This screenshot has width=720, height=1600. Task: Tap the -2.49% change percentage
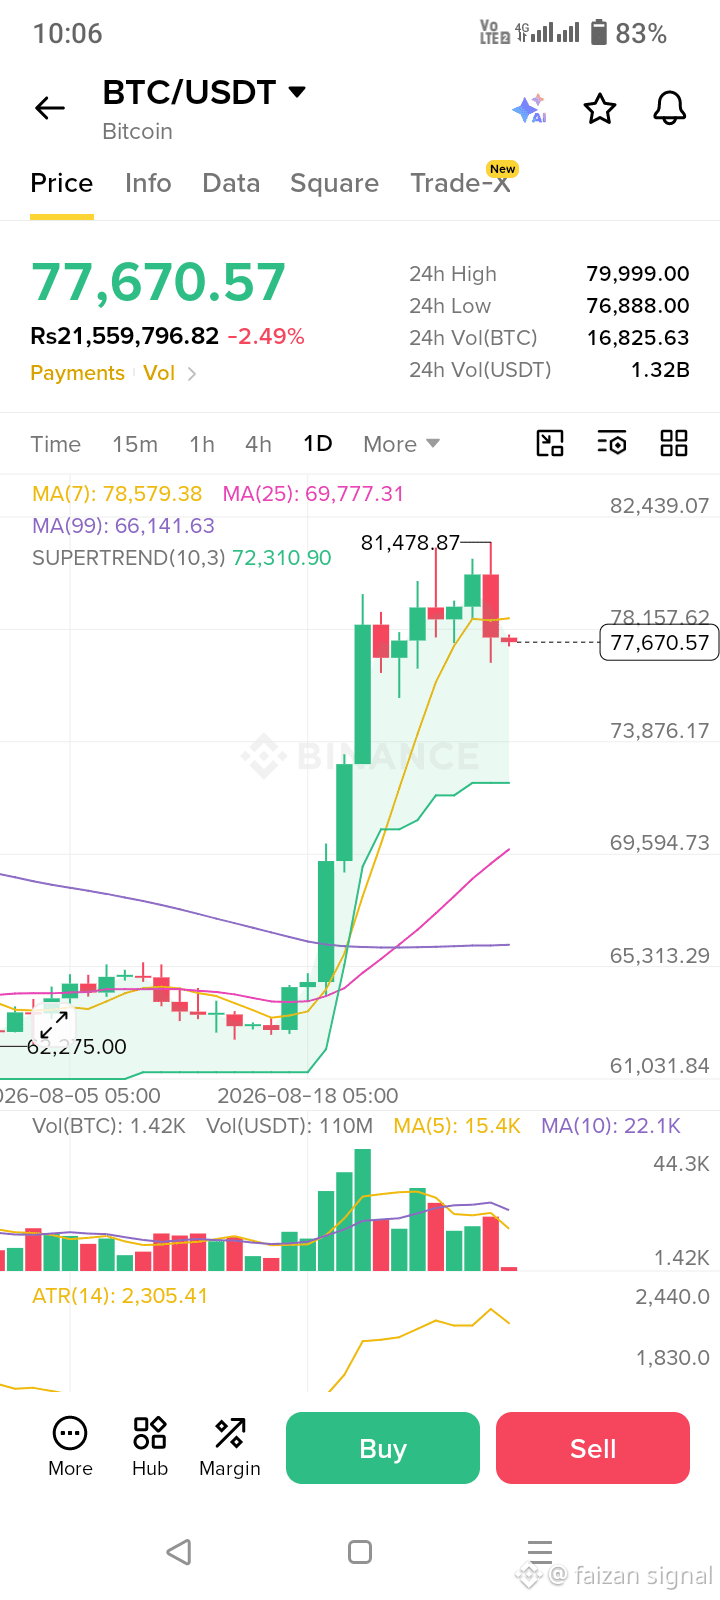coord(266,336)
